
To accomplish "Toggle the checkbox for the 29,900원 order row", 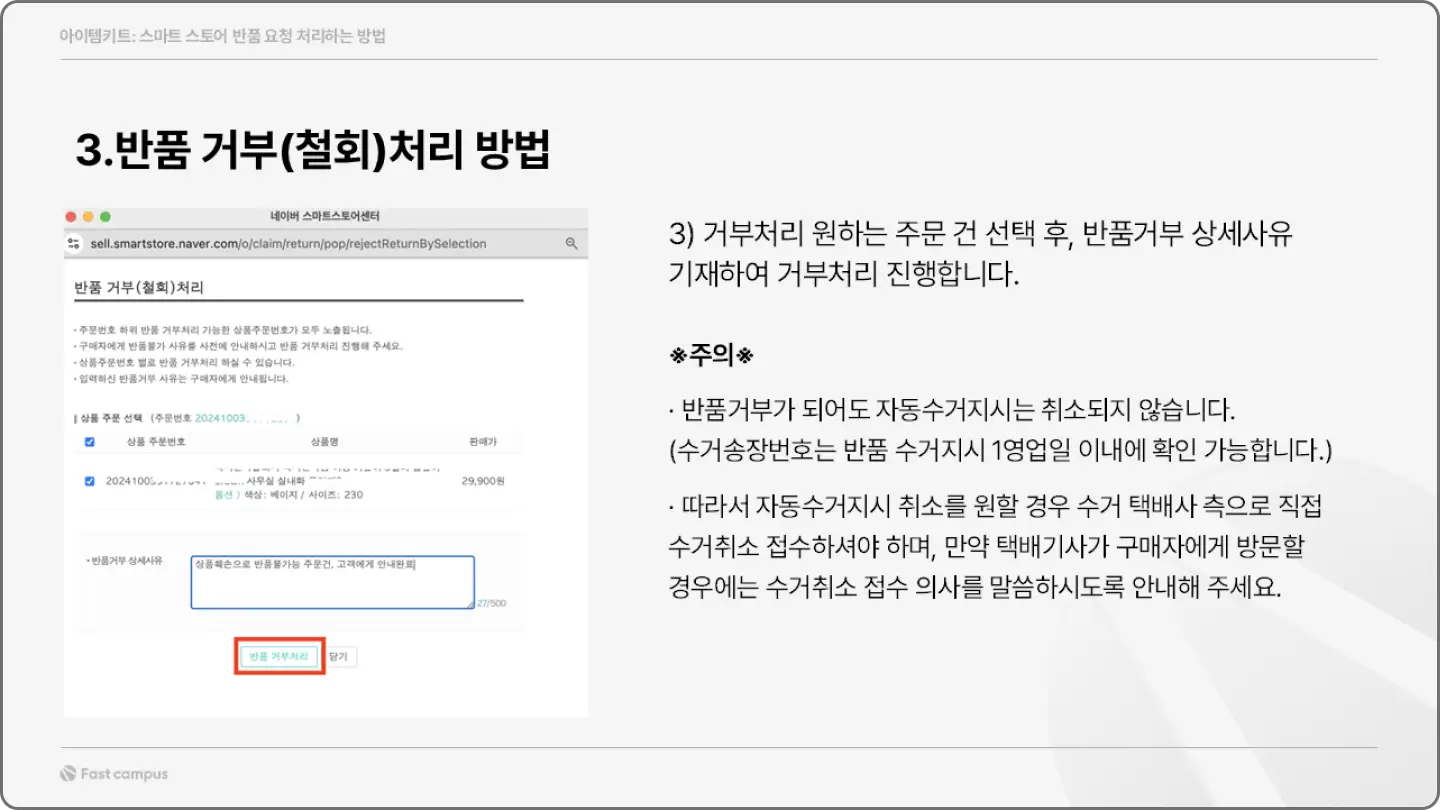I will pyautogui.click(x=90, y=481).
